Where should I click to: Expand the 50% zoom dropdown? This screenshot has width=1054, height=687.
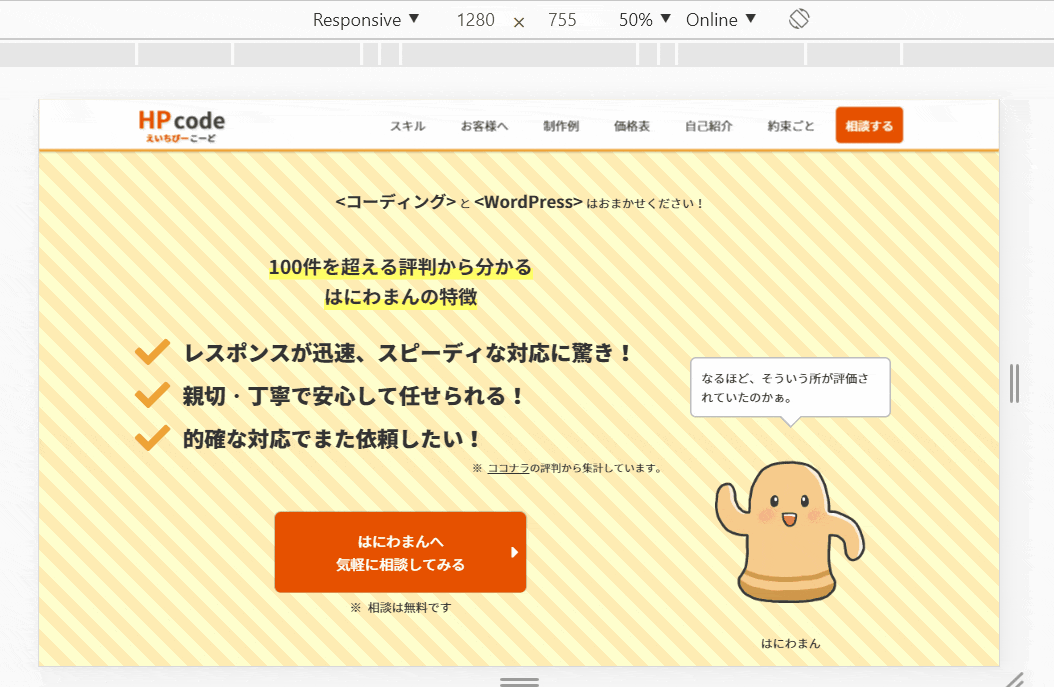644,20
